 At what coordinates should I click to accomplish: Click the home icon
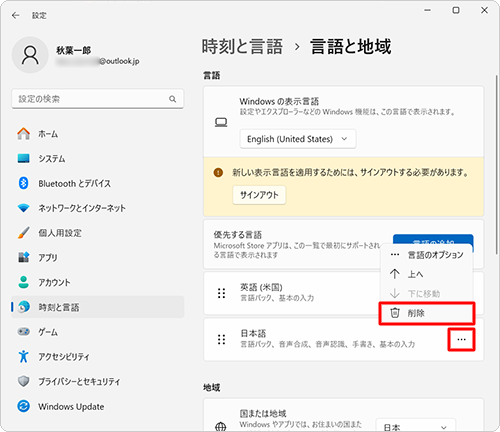point(23,134)
